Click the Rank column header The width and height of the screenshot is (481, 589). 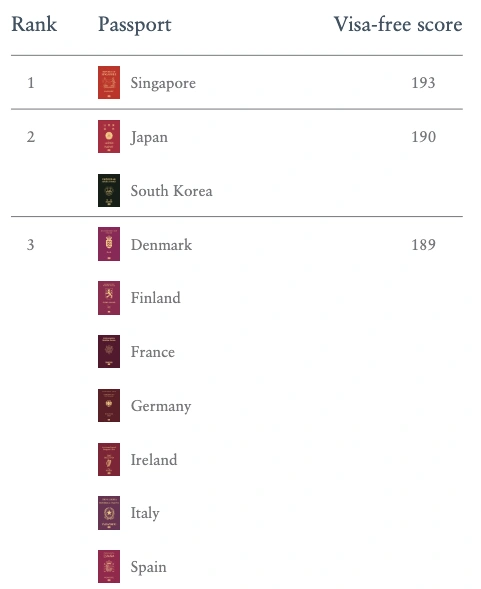34,24
